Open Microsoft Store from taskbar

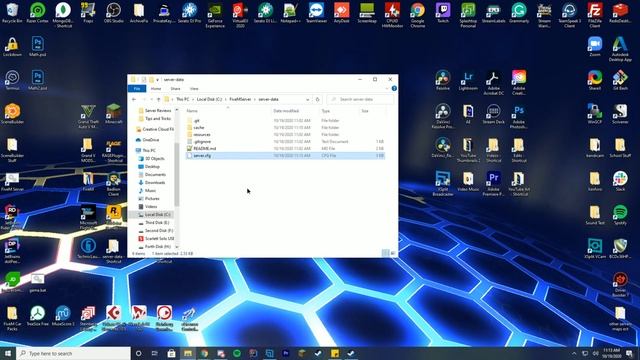(171, 353)
